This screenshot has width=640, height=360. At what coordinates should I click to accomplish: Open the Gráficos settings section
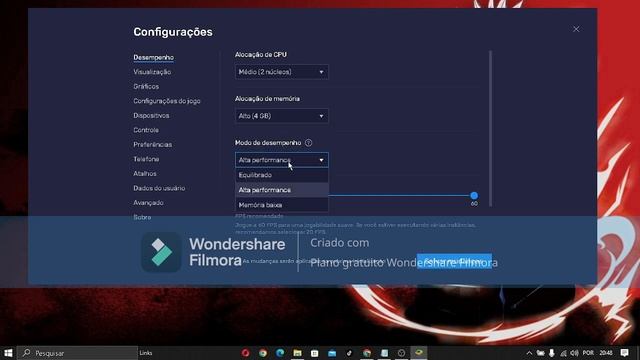[146, 87]
